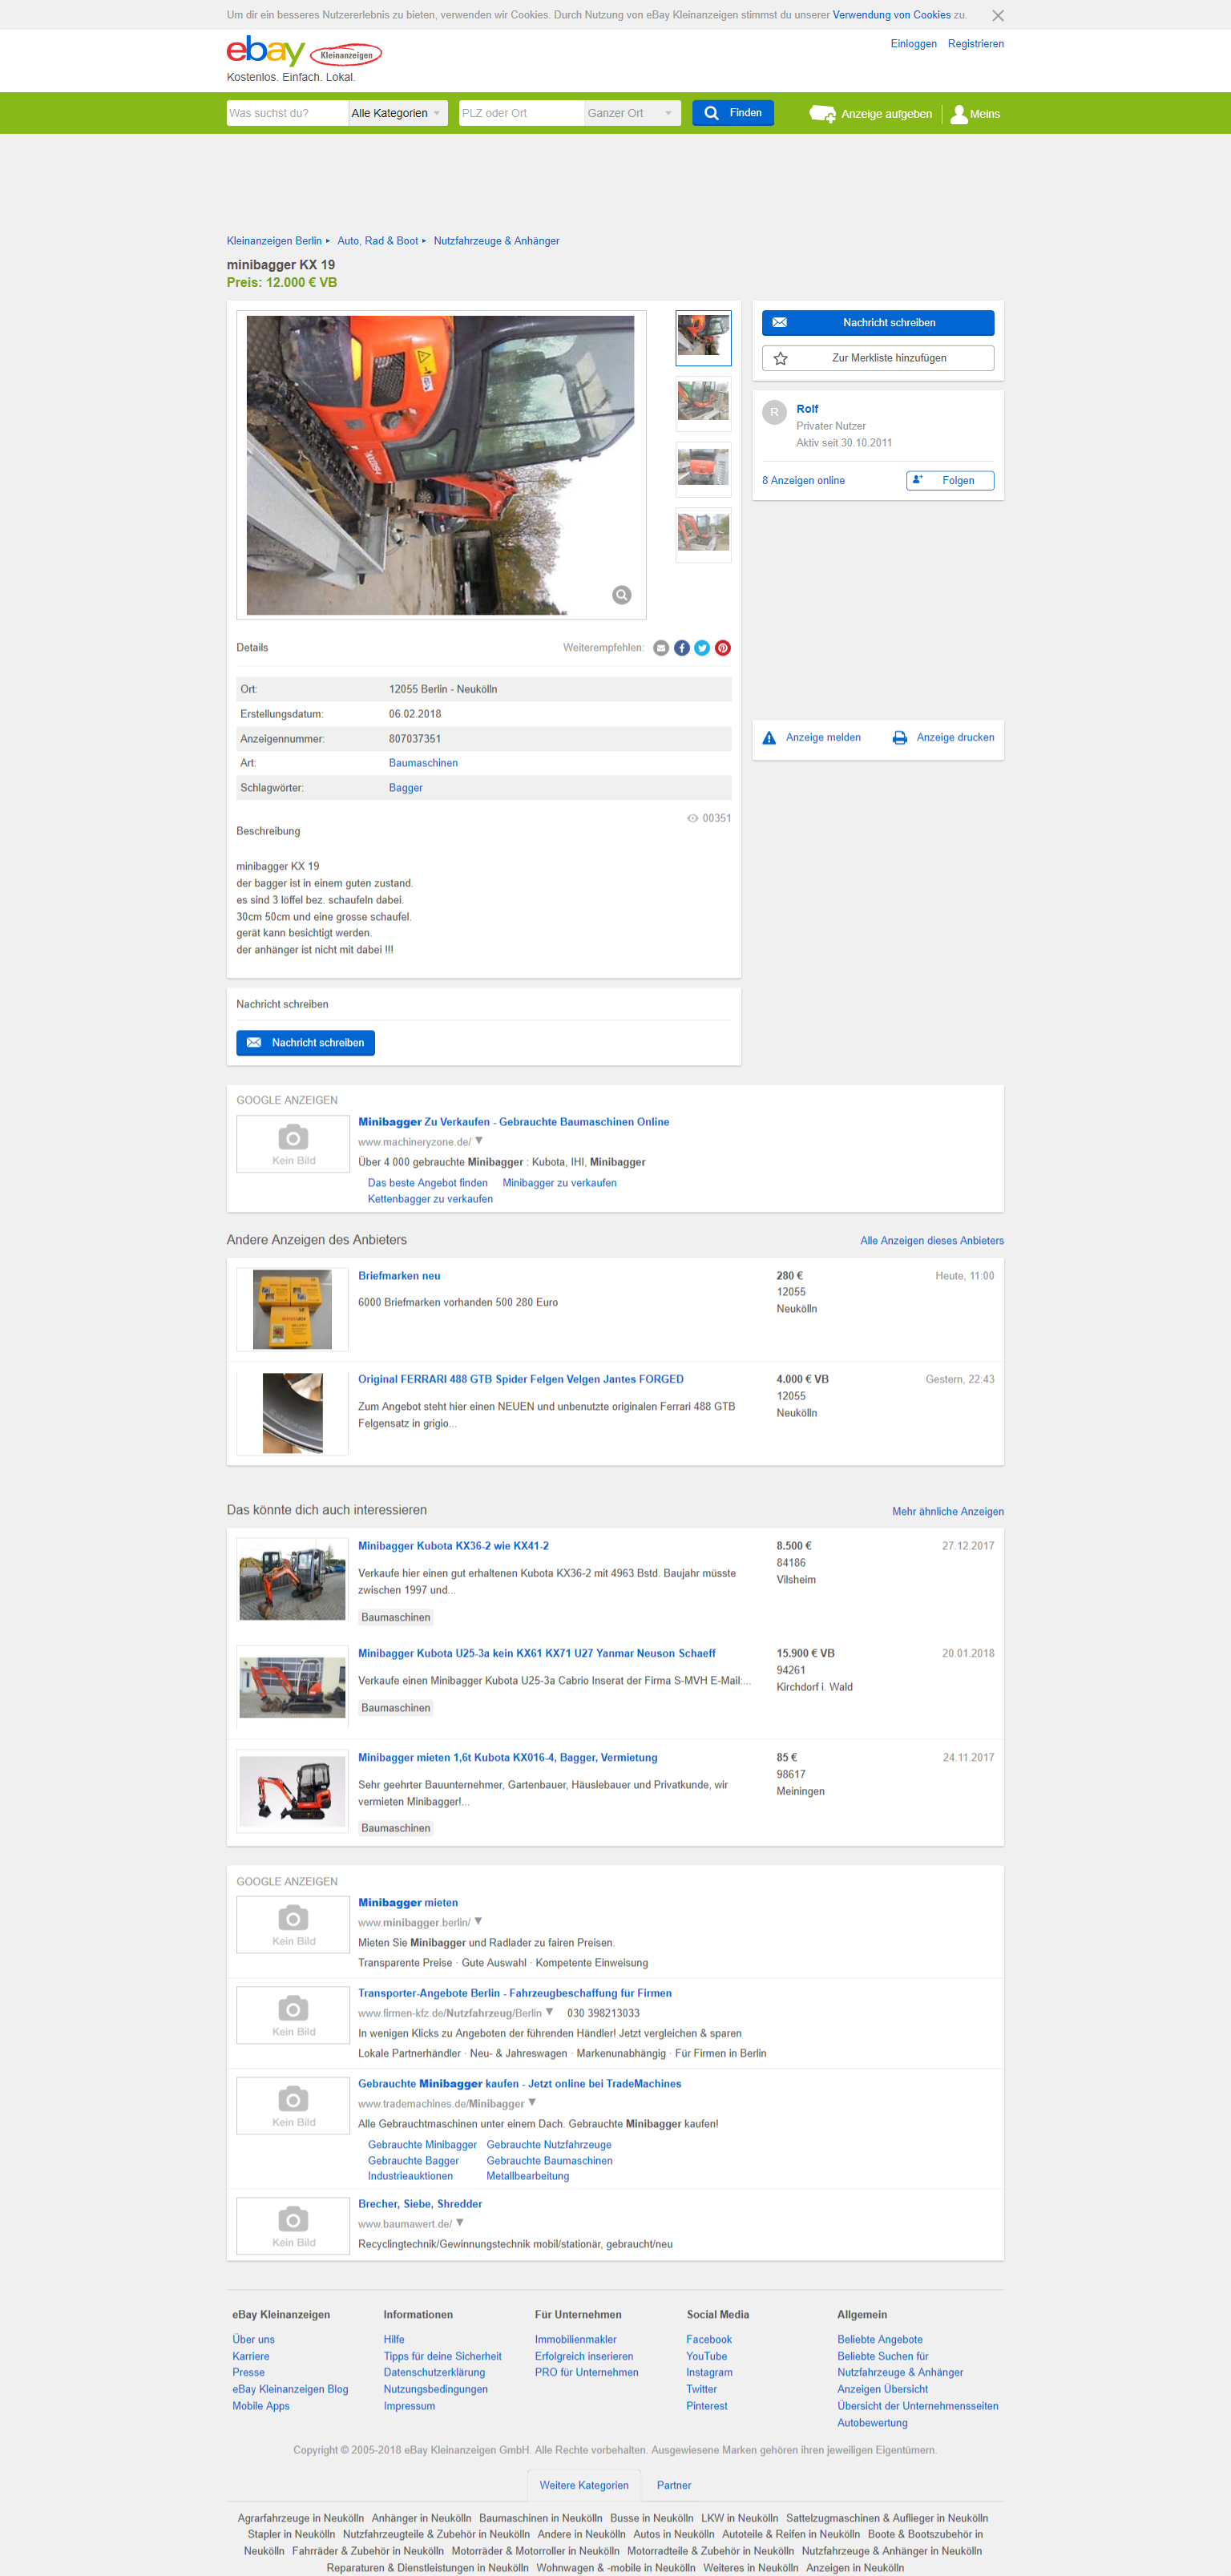Click the Finden search button
Viewport: 1231px width, 2576px height.
point(732,113)
